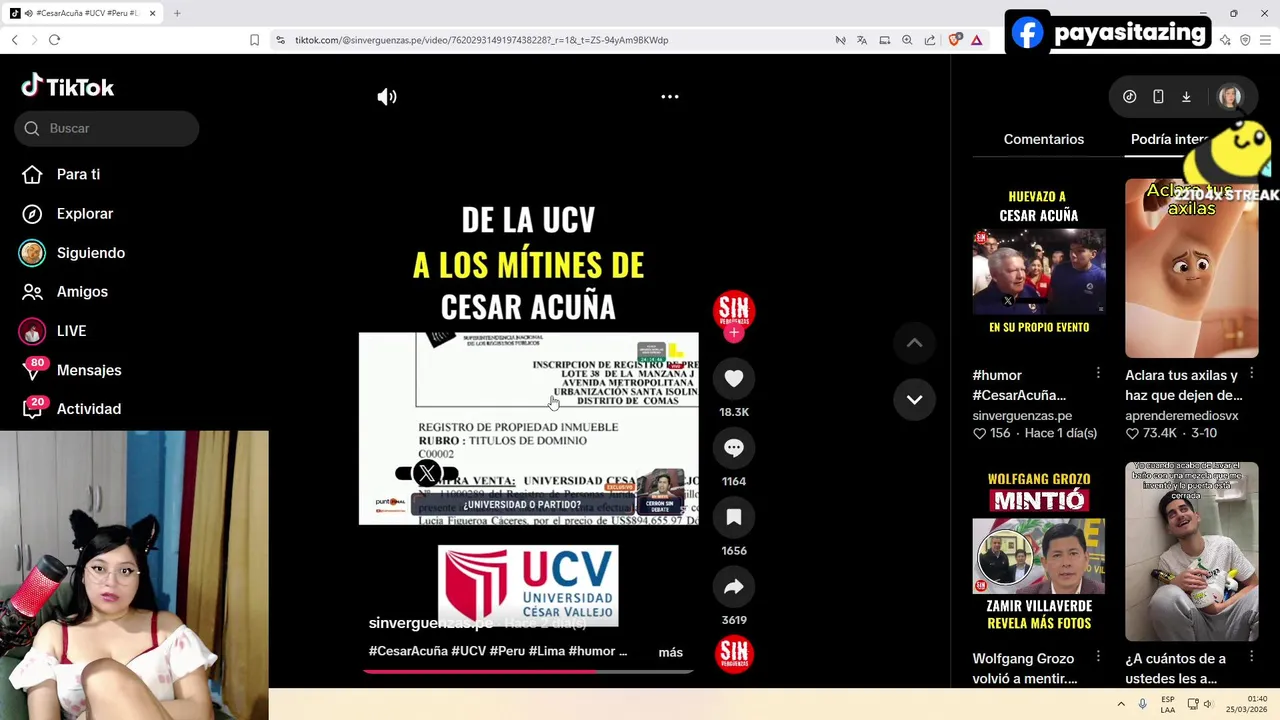Open a new browser tab
This screenshot has height=720, width=1280.
click(177, 13)
